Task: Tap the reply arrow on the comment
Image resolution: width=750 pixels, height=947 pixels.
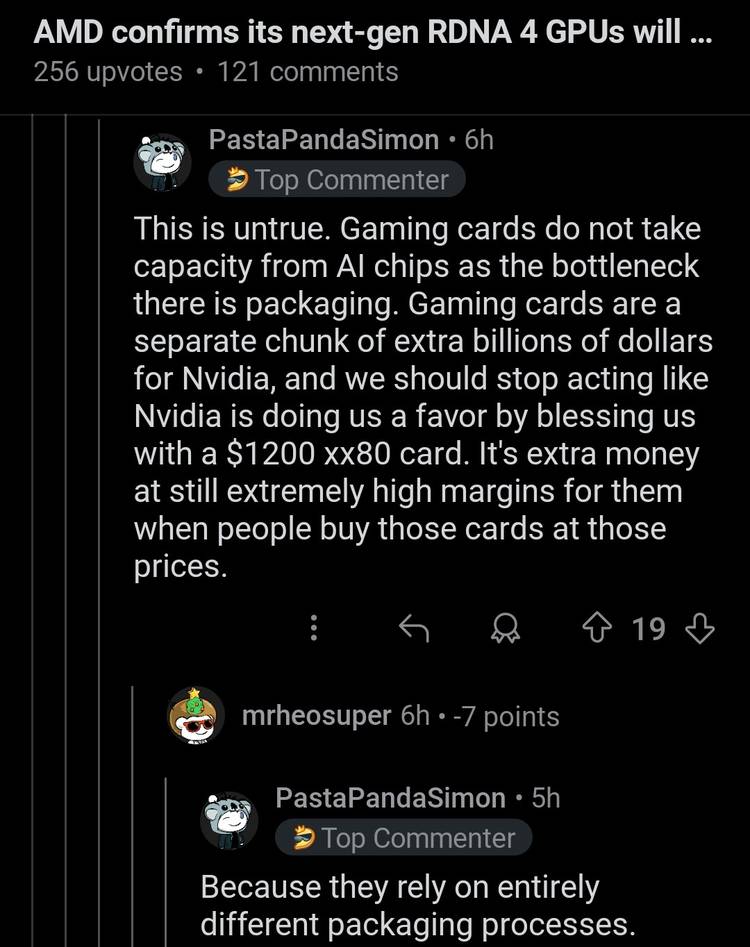Action: (414, 628)
